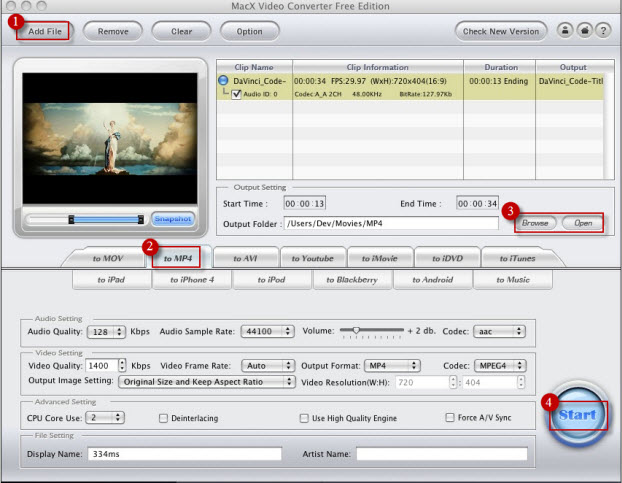The width and height of the screenshot is (622, 483).
Task: Check New Version of the converter
Action: point(501,31)
